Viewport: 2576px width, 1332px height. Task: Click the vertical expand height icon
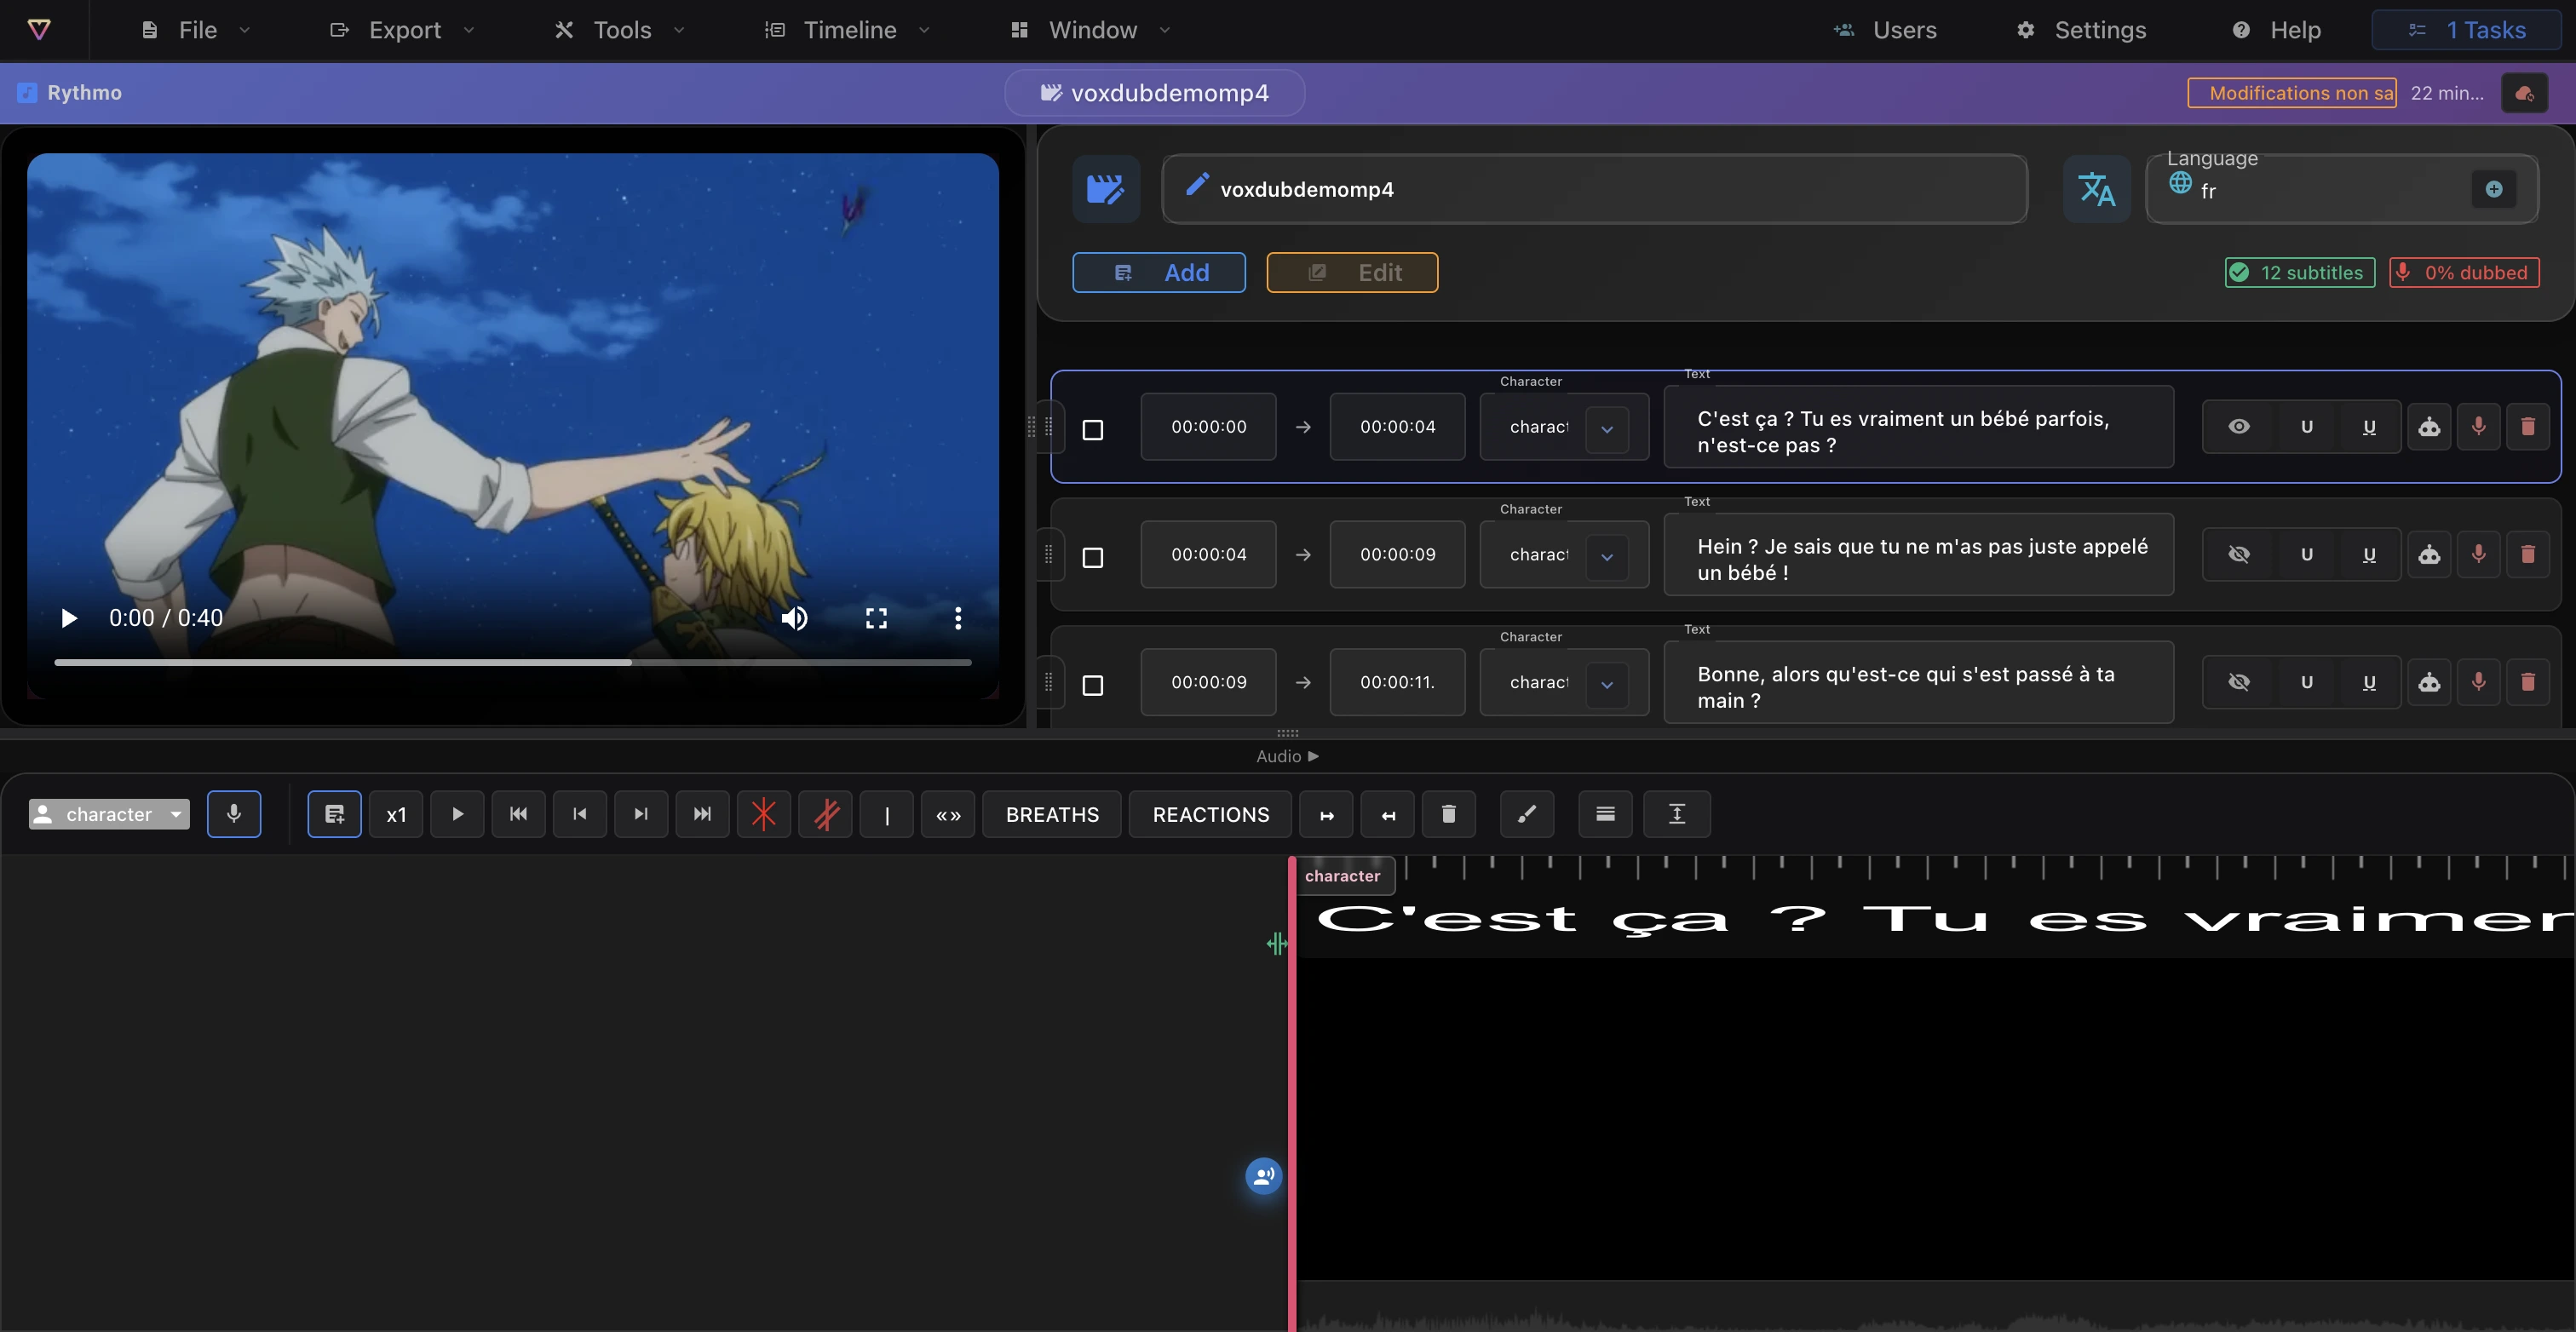(1678, 814)
